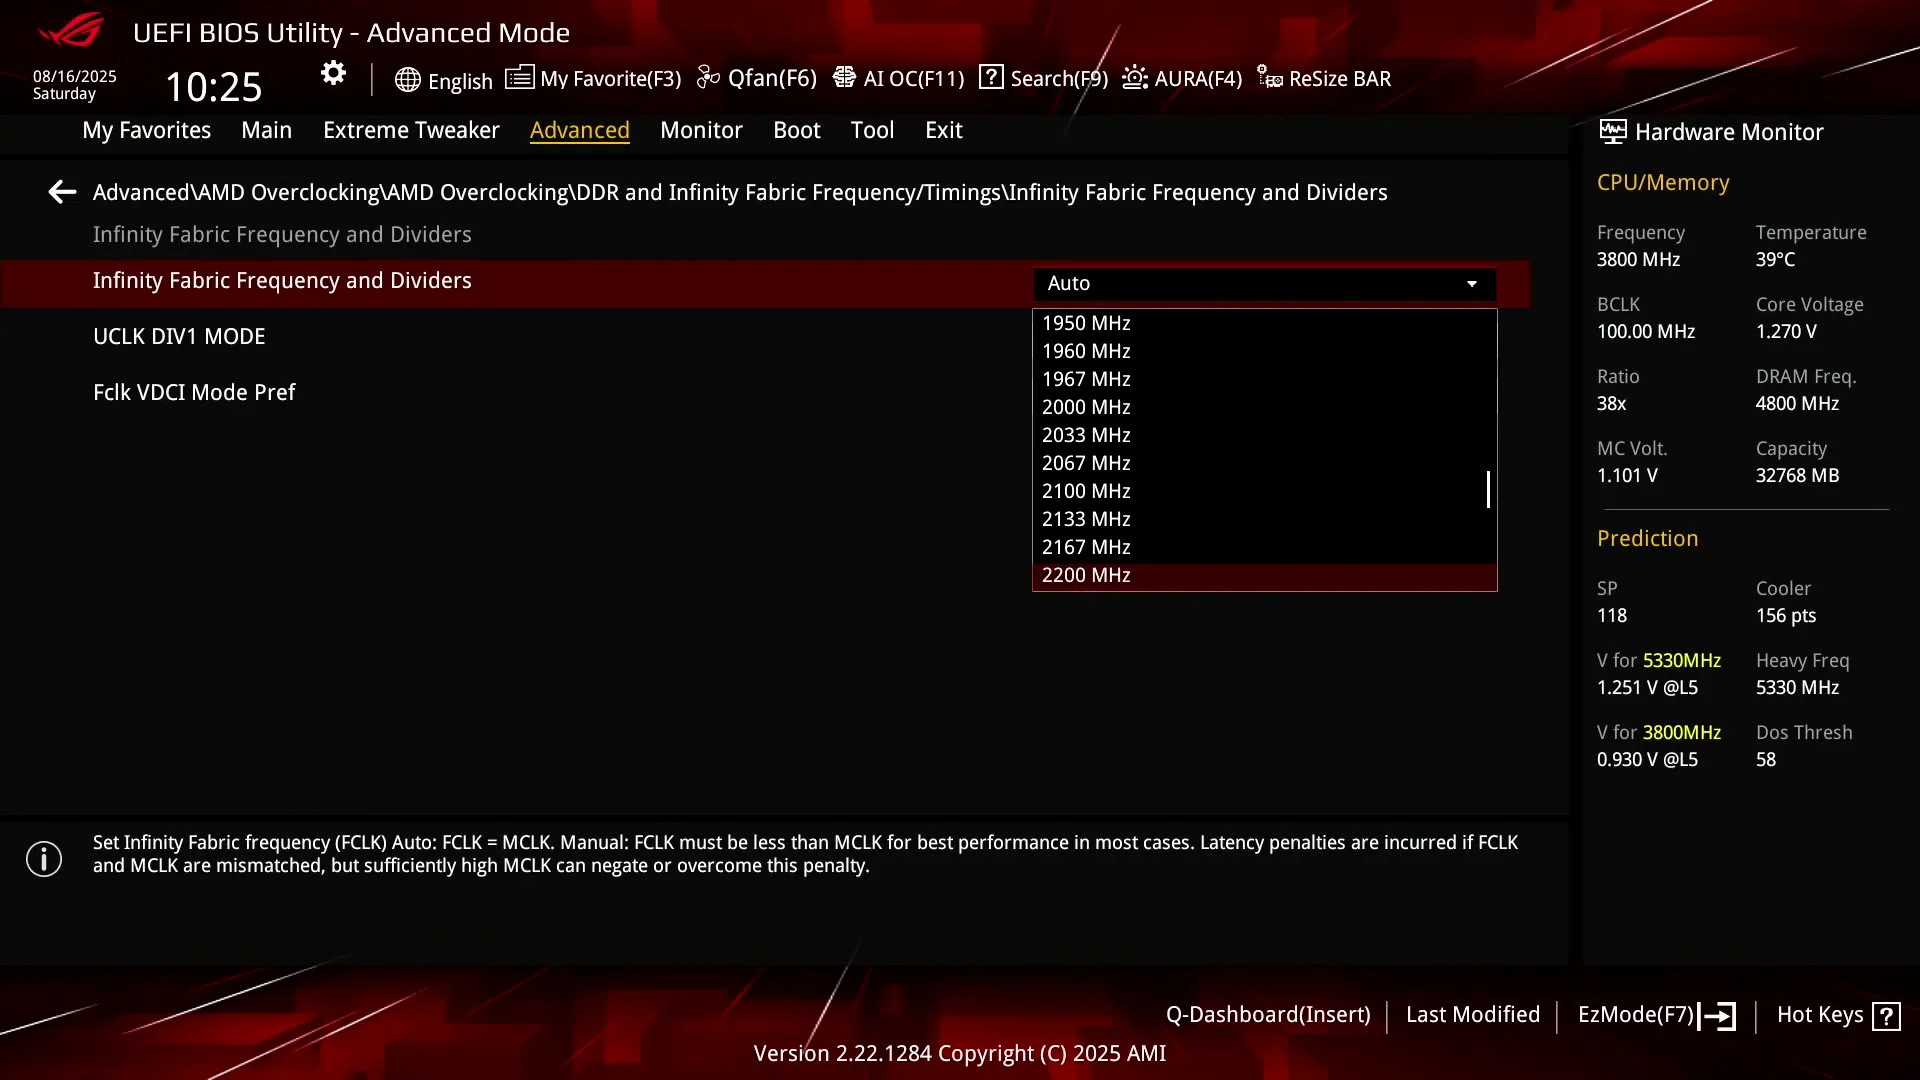Choose 2167 MHz from the list
The height and width of the screenshot is (1080, 1920).
(x=1264, y=547)
